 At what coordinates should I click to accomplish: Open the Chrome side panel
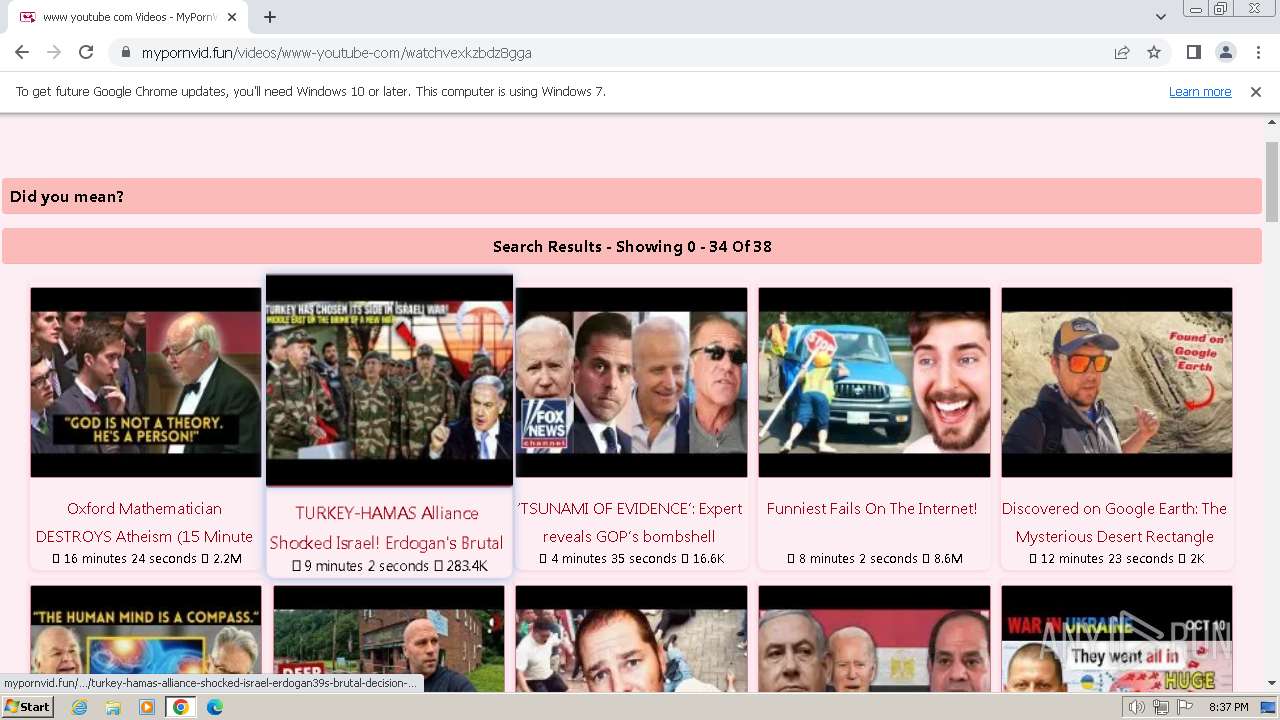(x=1193, y=52)
